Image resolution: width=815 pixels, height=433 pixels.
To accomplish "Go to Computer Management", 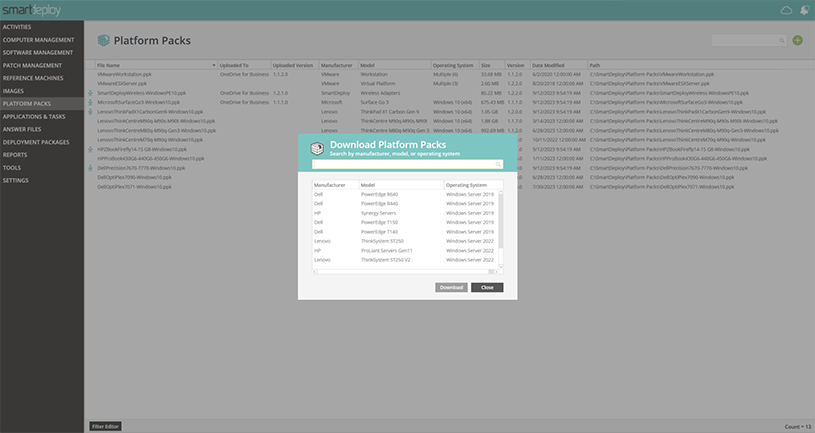I will (38, 40).
